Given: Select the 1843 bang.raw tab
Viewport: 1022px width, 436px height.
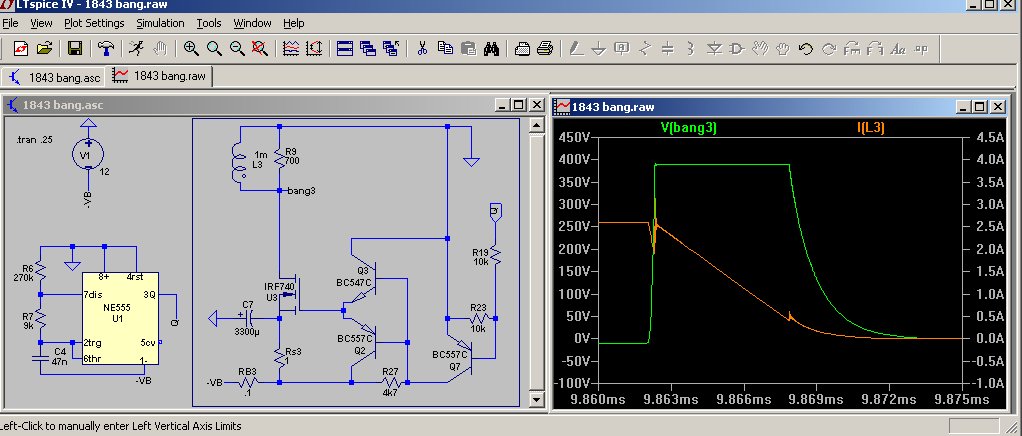Looking at the screenshot, I should click(160, 76).
